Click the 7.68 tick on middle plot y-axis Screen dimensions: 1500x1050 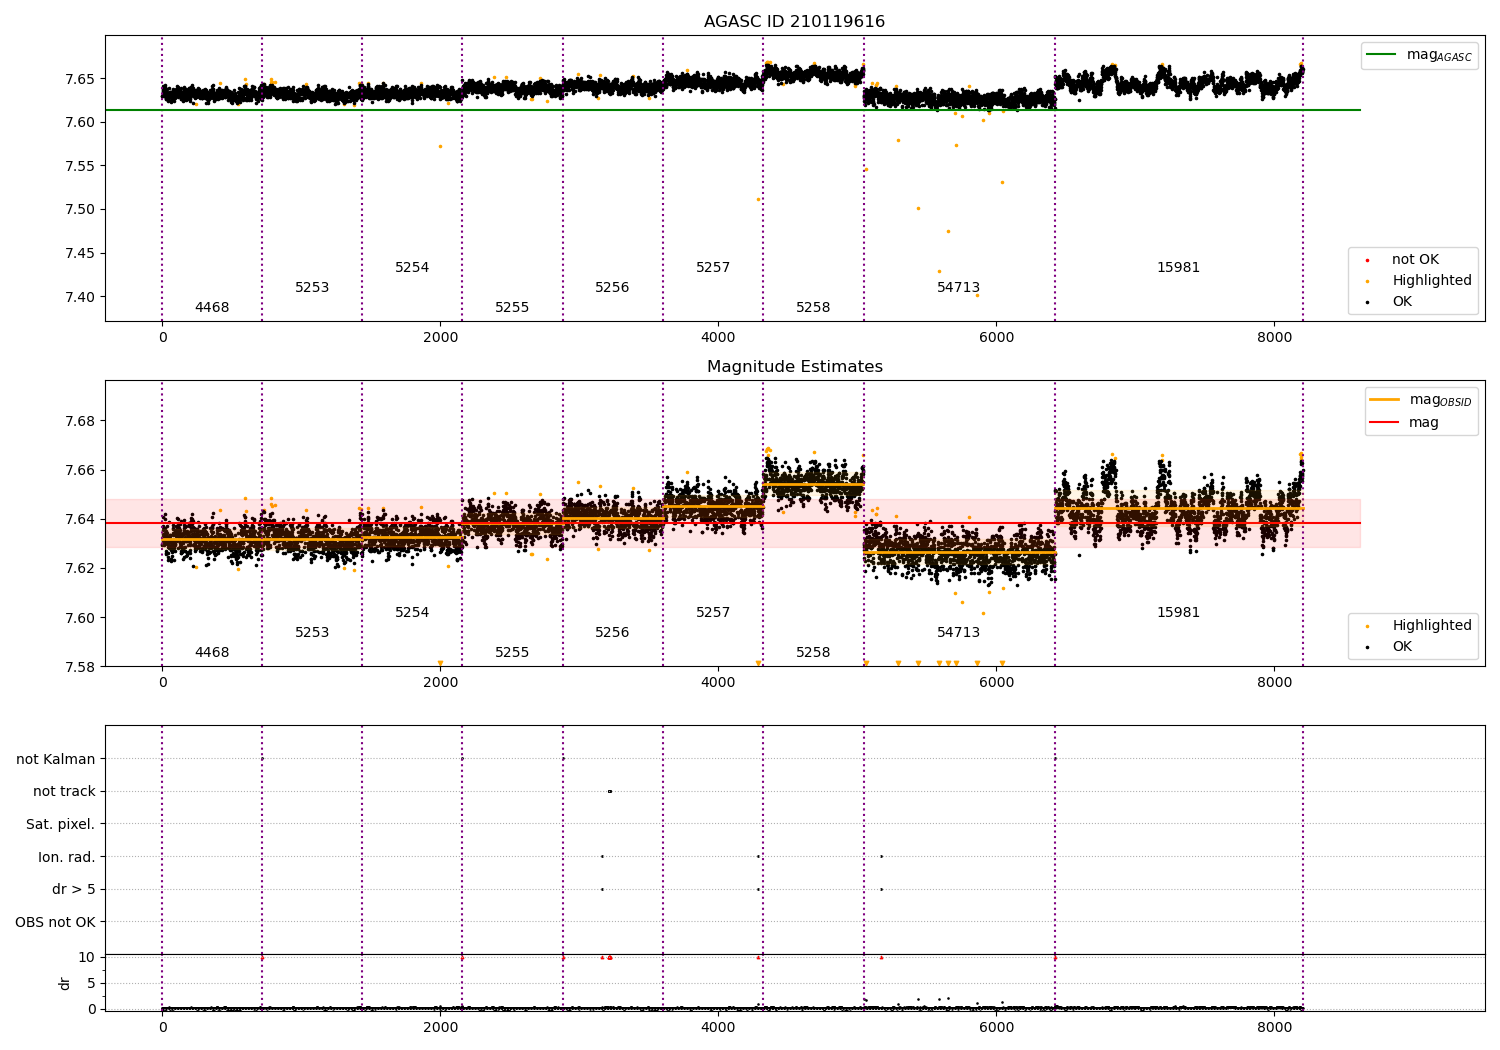pyautogui.click(x=81, y=421)
